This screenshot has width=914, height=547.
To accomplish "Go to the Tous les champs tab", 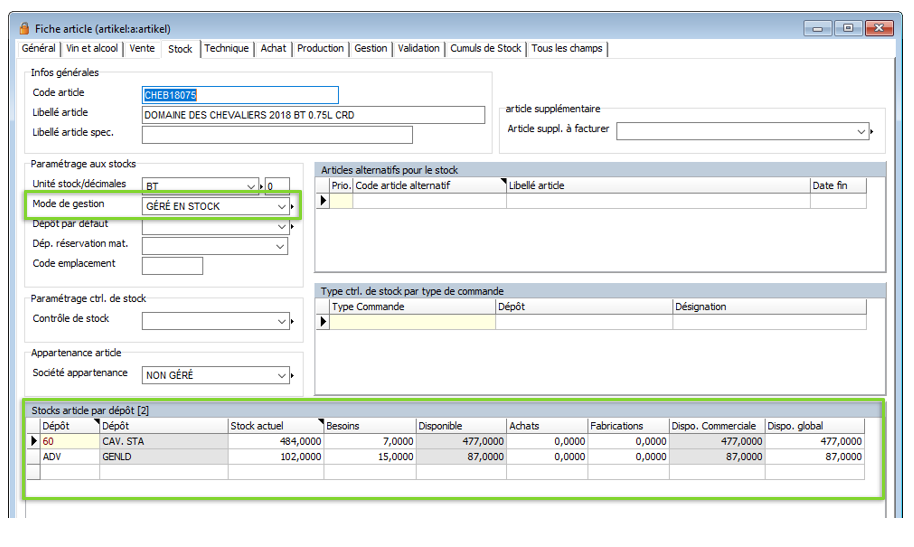I will [567, 48].
